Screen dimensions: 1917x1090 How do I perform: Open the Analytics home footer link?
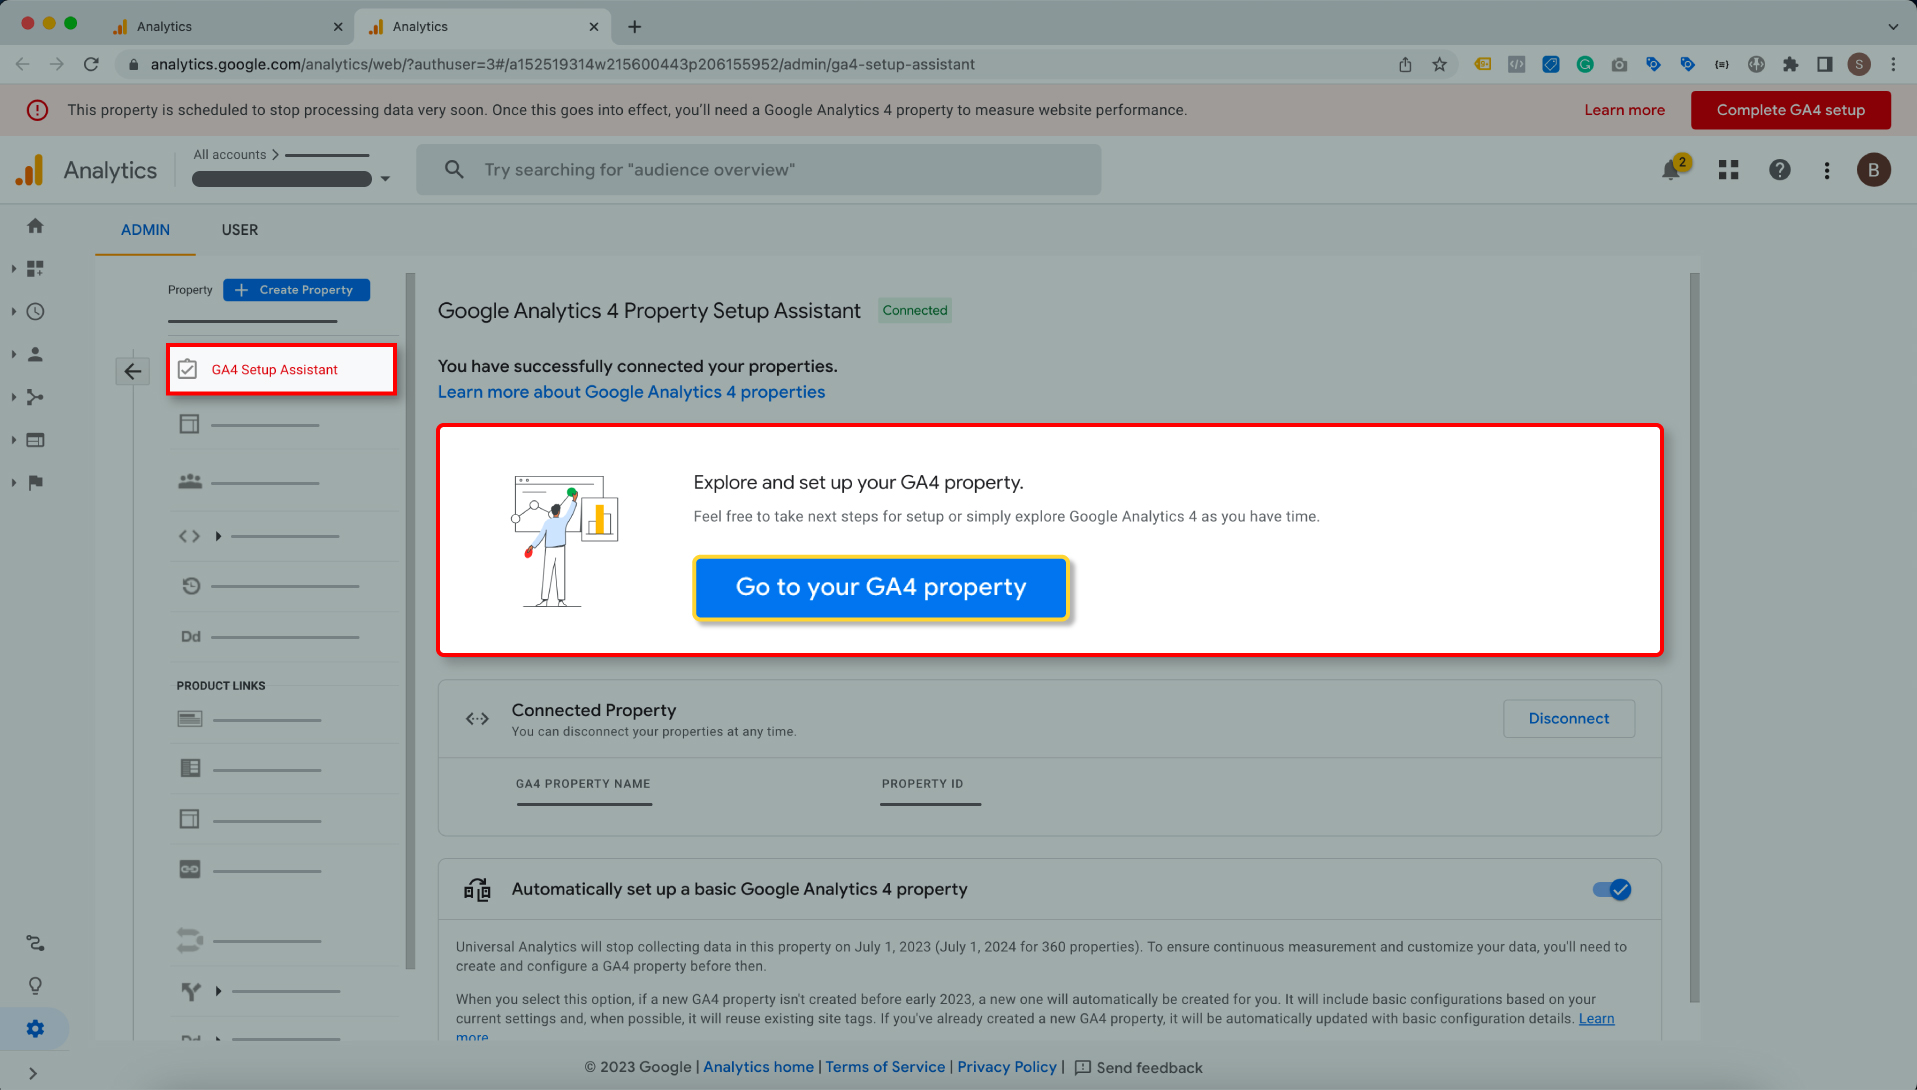758,1067
